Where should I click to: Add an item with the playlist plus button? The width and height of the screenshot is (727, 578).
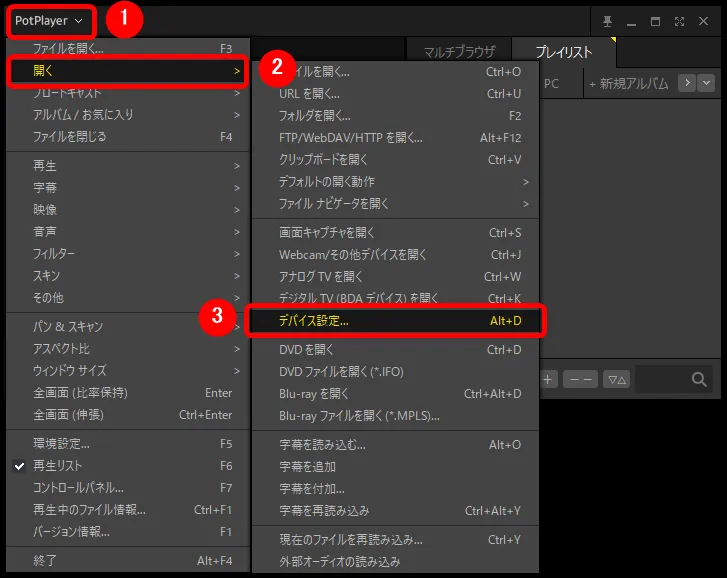pyautogui.click(x=548, y=380)
